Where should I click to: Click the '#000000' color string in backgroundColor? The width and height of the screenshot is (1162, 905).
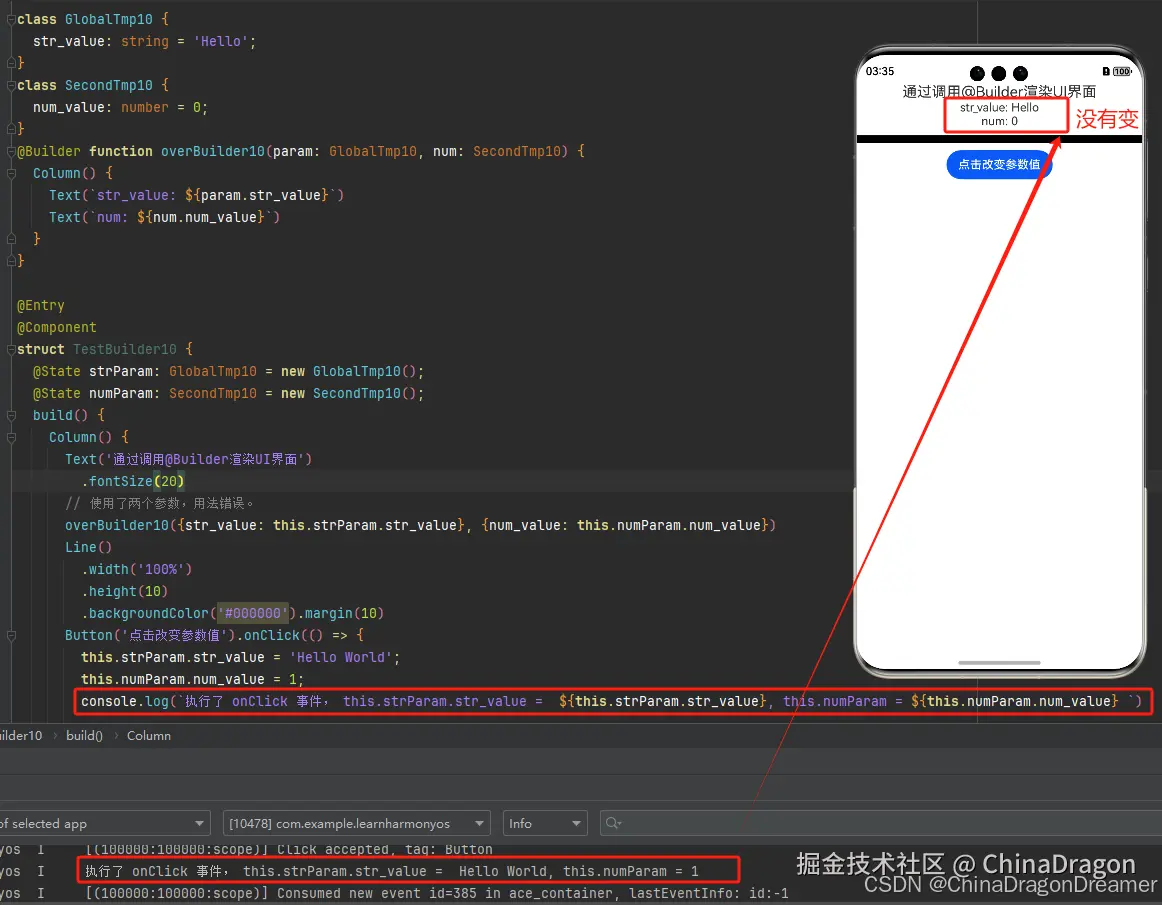click(252, 613)
